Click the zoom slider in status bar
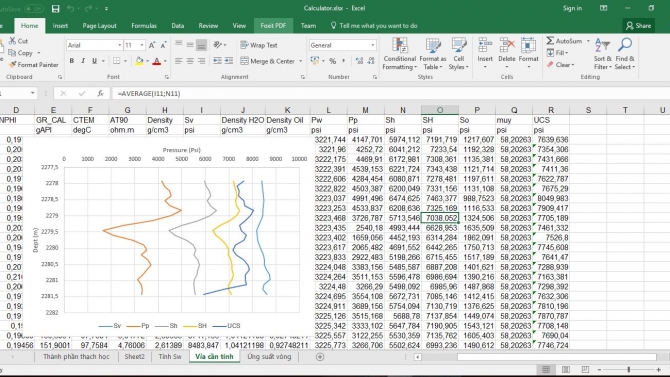Viewport: 670px width, 377px height. [x=629, y=369]
